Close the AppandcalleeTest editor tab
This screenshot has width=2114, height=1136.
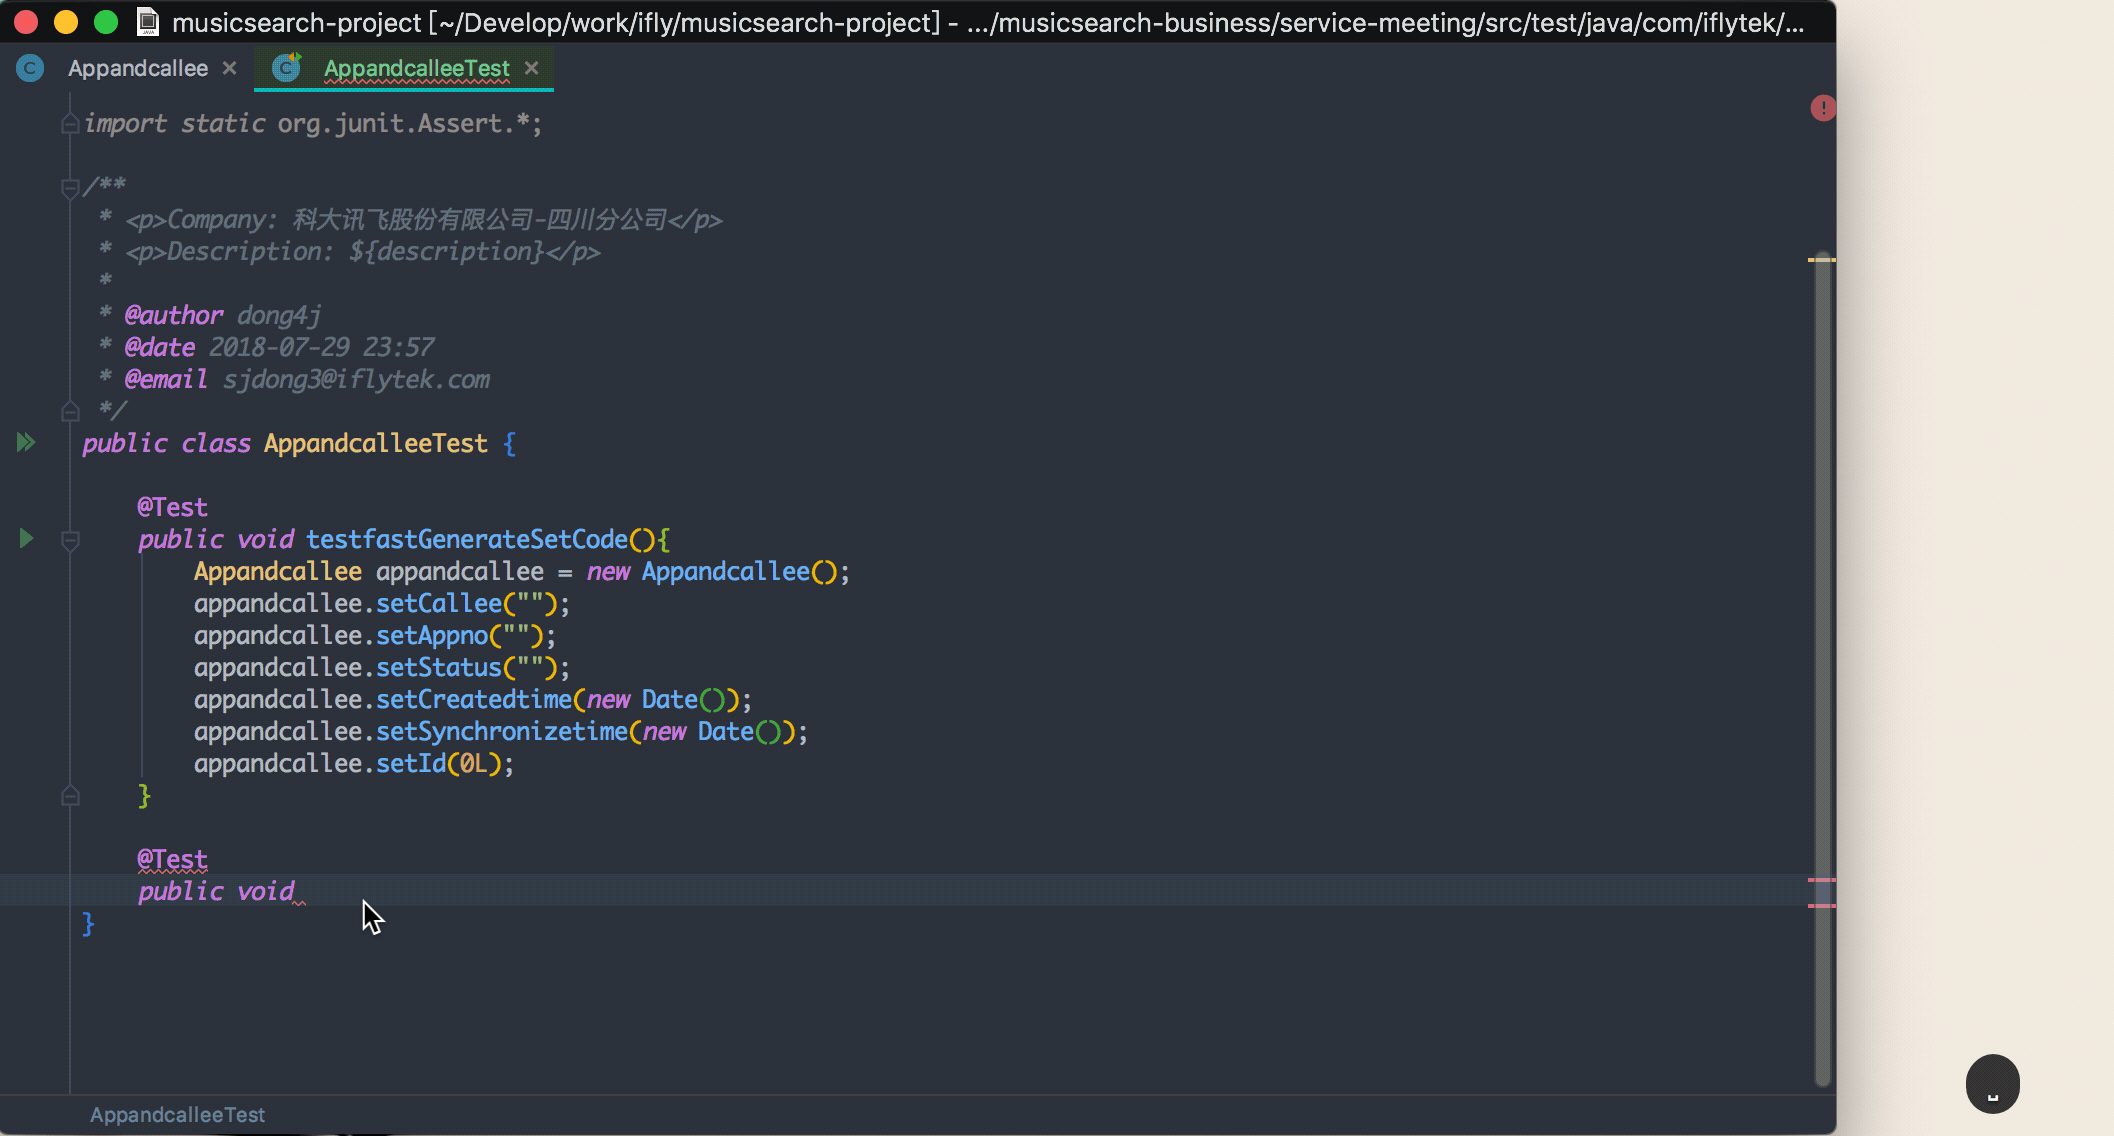[532, 68]
